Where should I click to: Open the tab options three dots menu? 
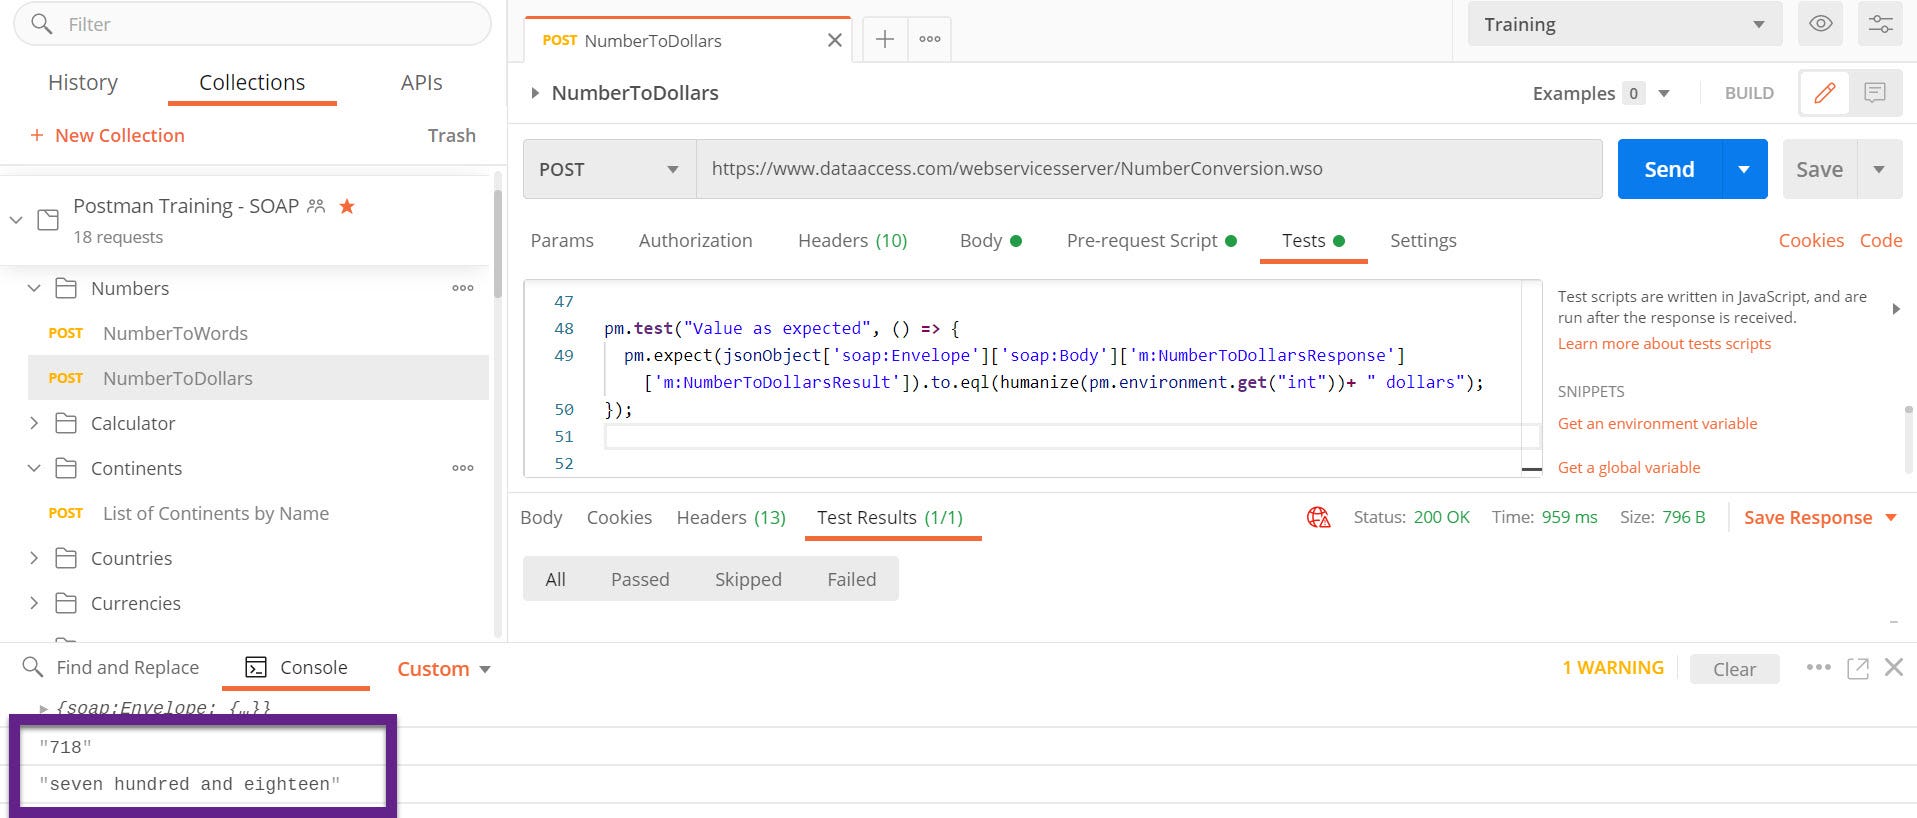[x=930, y=39]
